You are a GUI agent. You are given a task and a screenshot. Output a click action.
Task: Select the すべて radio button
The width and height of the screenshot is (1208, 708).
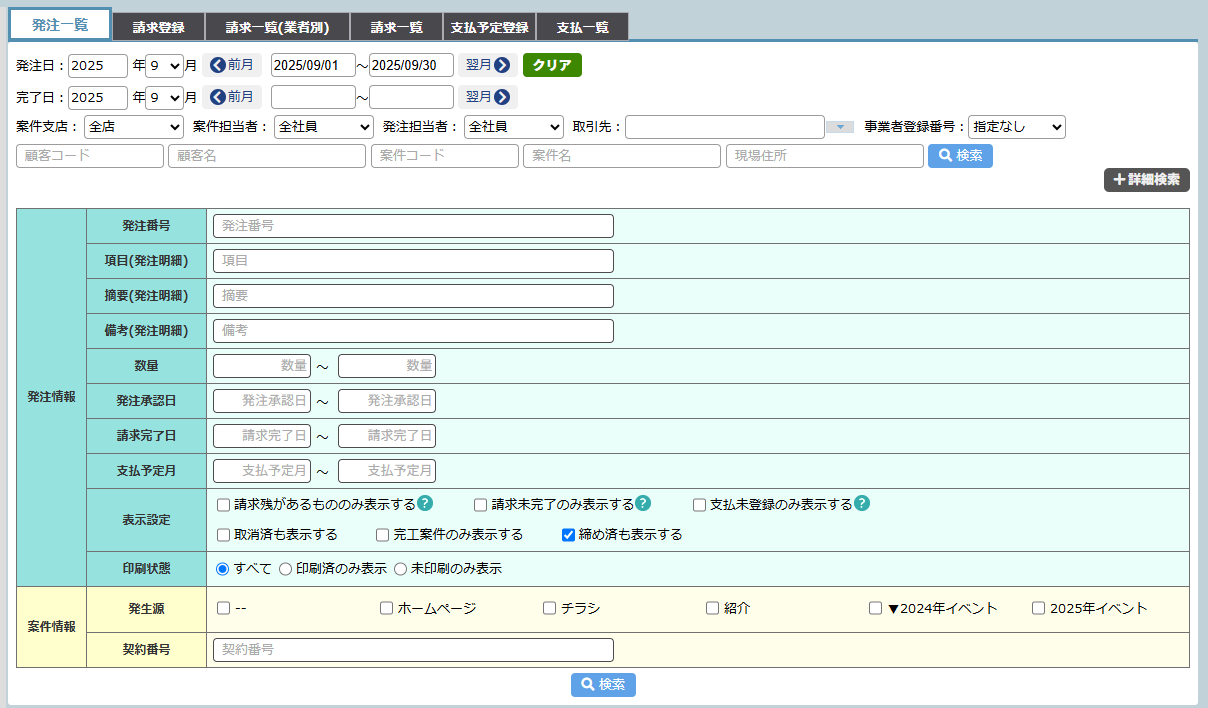coord(223,569)
